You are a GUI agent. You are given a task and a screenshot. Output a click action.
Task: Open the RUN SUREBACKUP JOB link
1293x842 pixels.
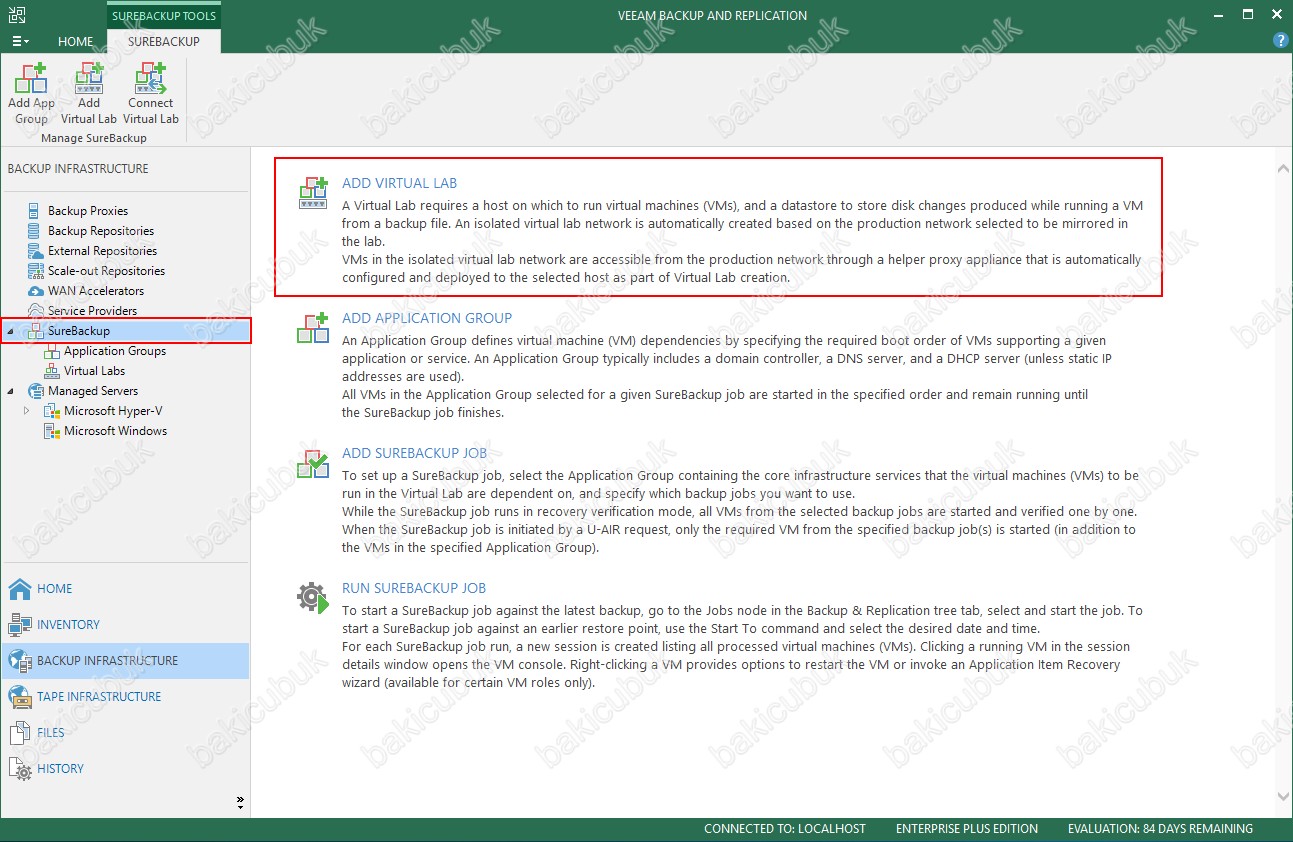click(x=414, y=588)
